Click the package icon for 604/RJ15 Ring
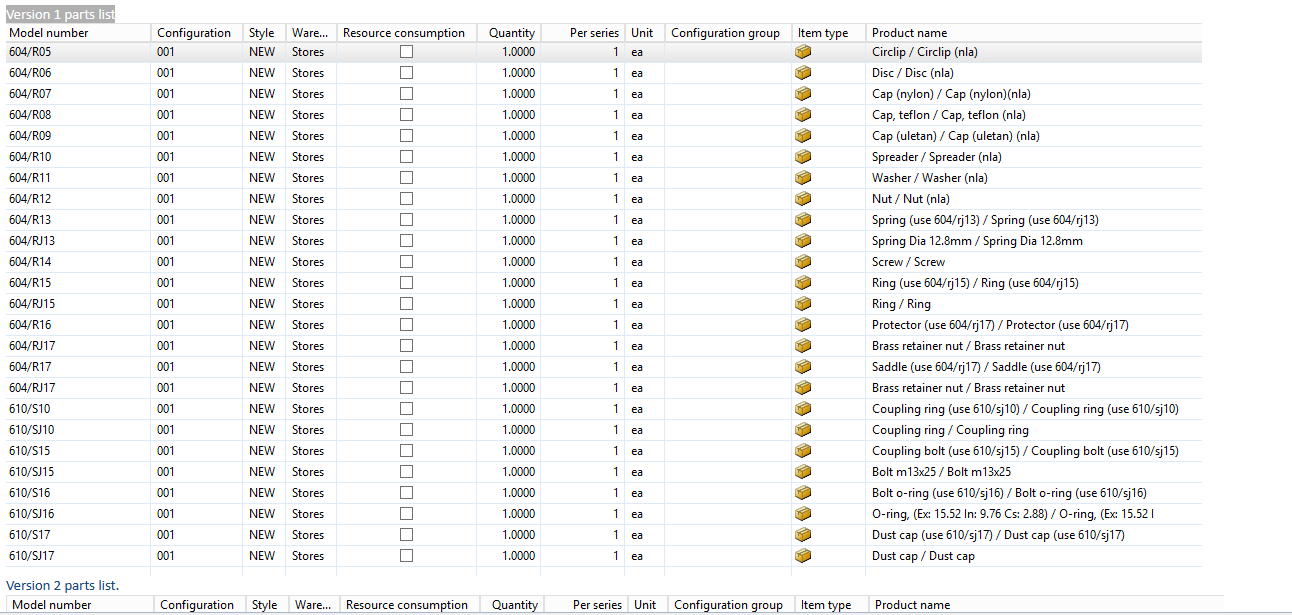This screenshot has height=615, width=1292. [x=803, y=303]
